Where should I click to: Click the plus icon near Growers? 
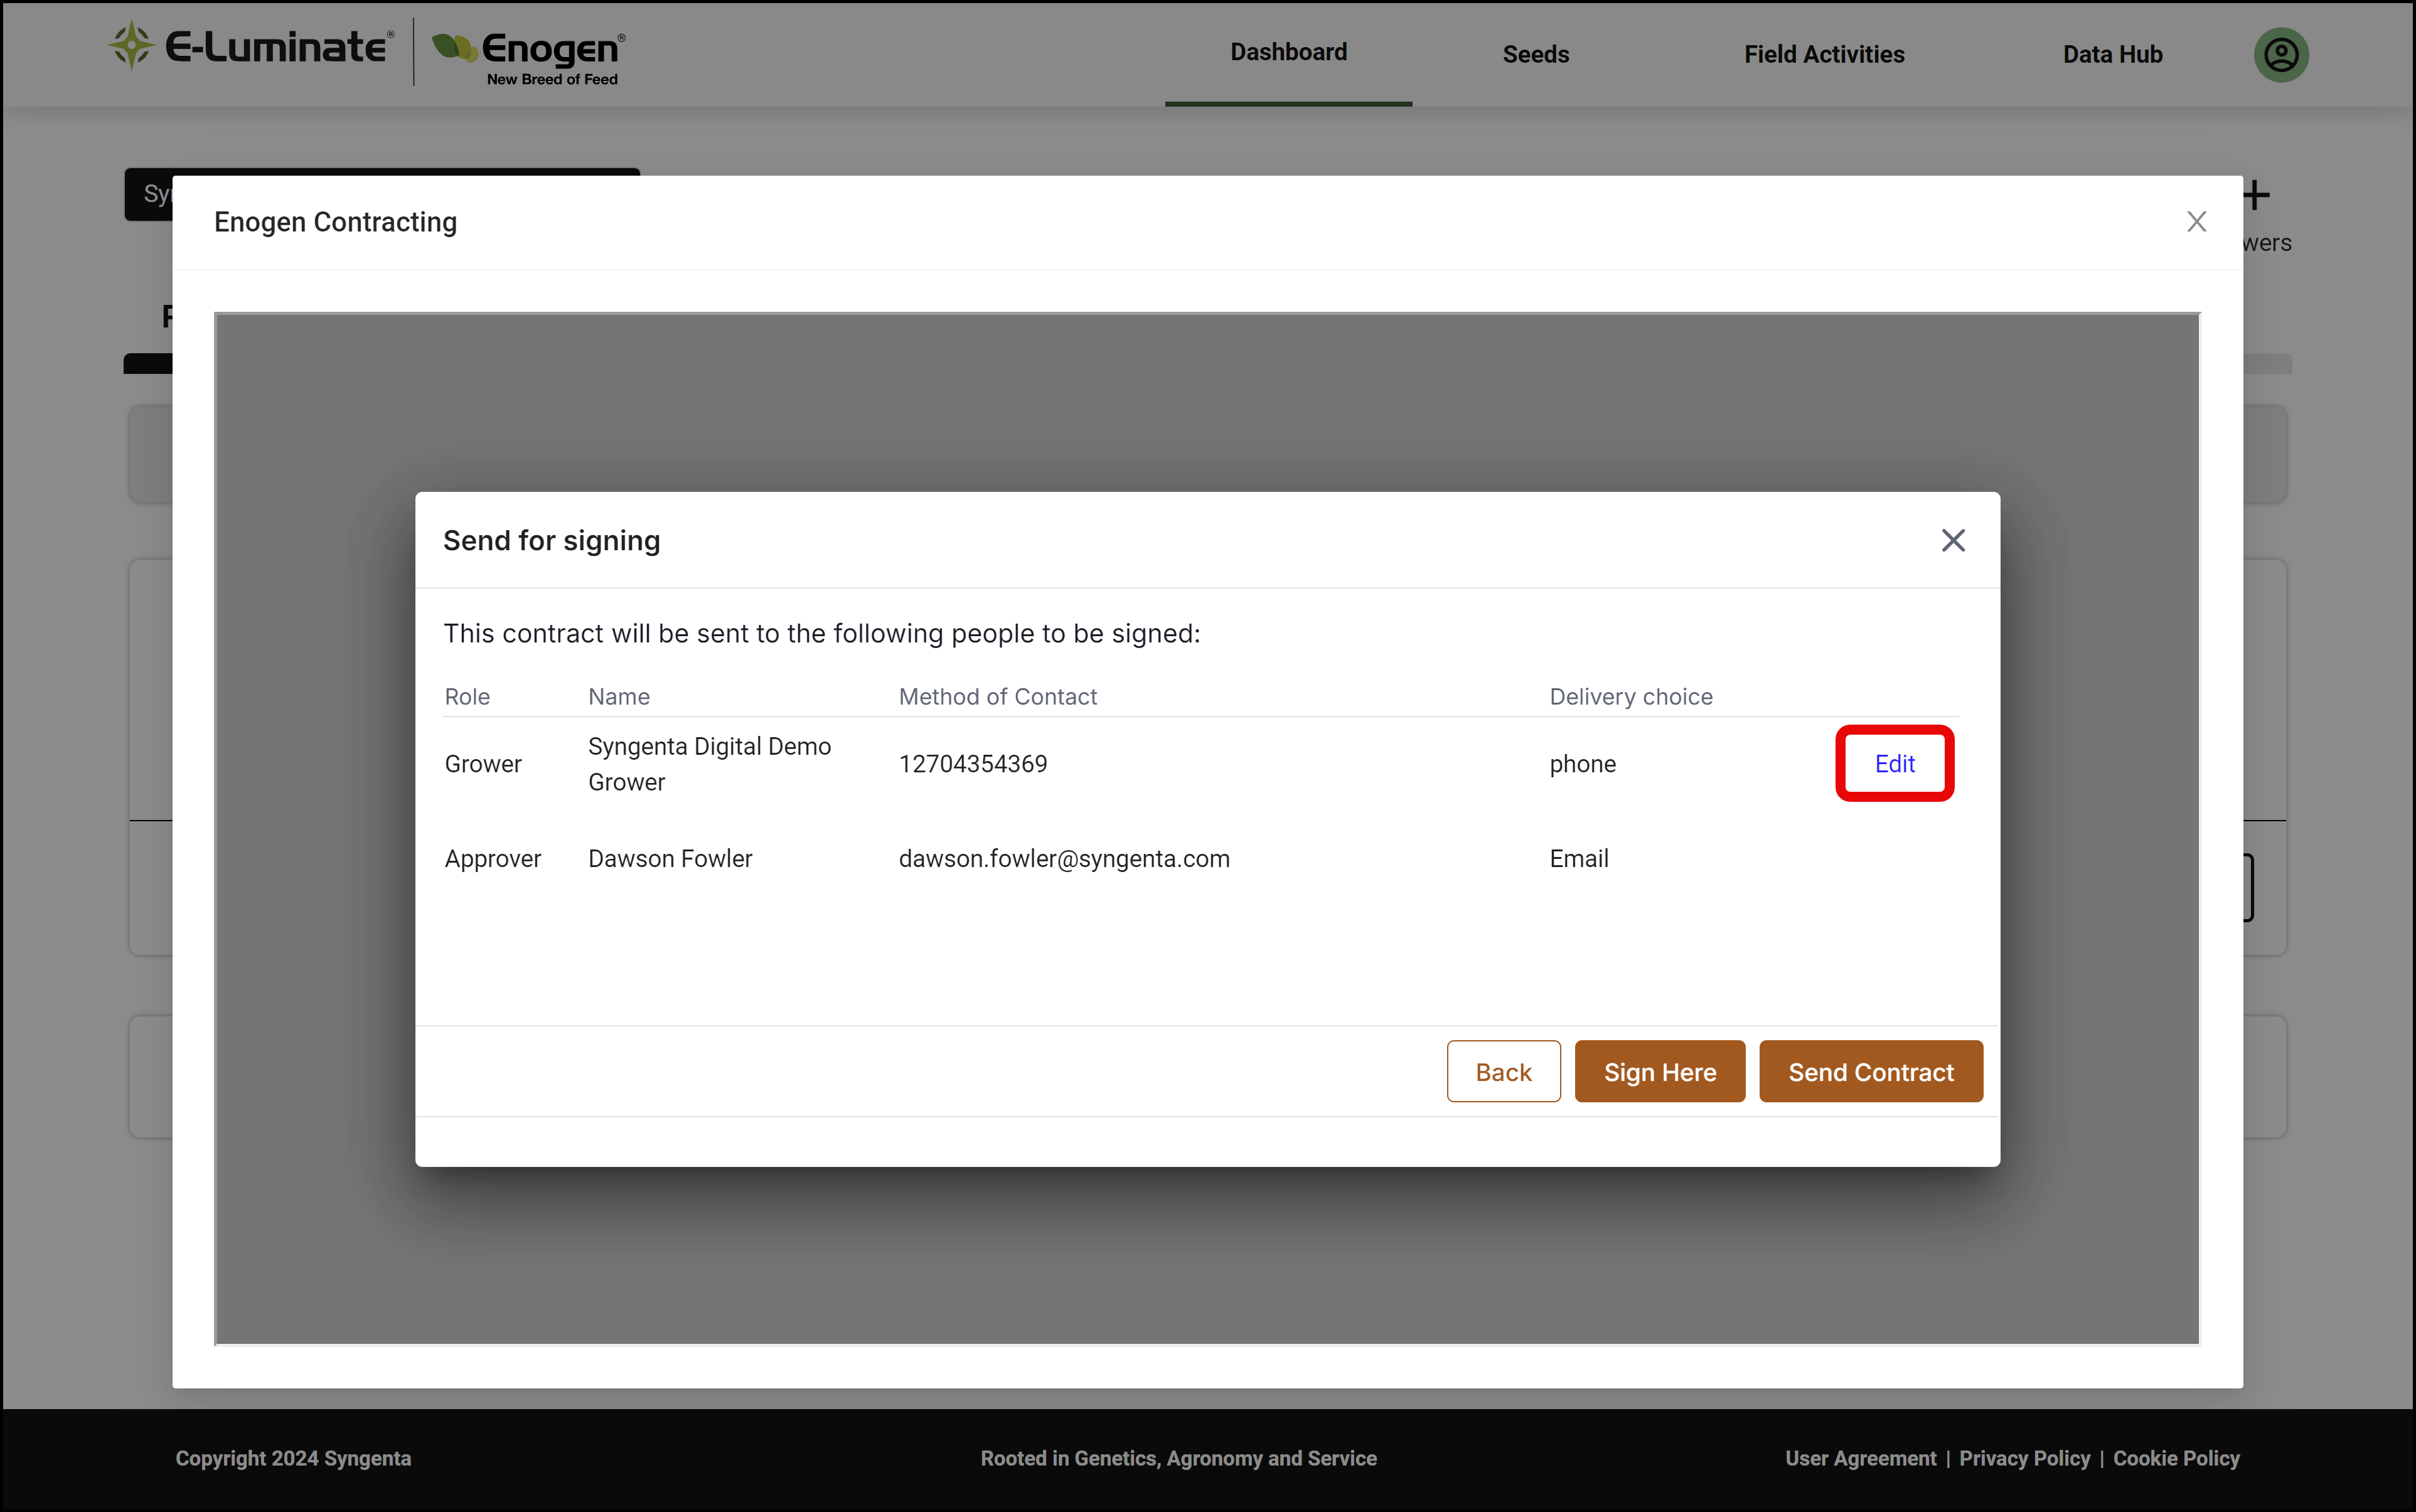tap(2256, 195)
